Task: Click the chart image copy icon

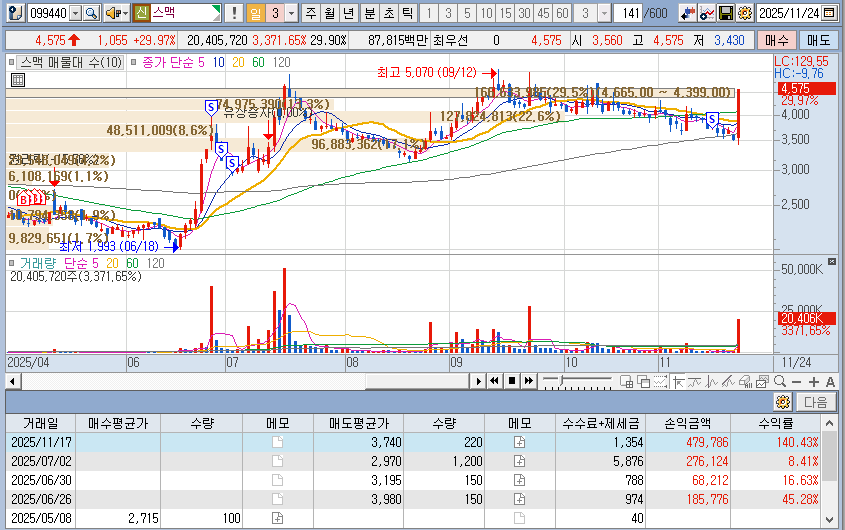Action: [x=762, y=382]
